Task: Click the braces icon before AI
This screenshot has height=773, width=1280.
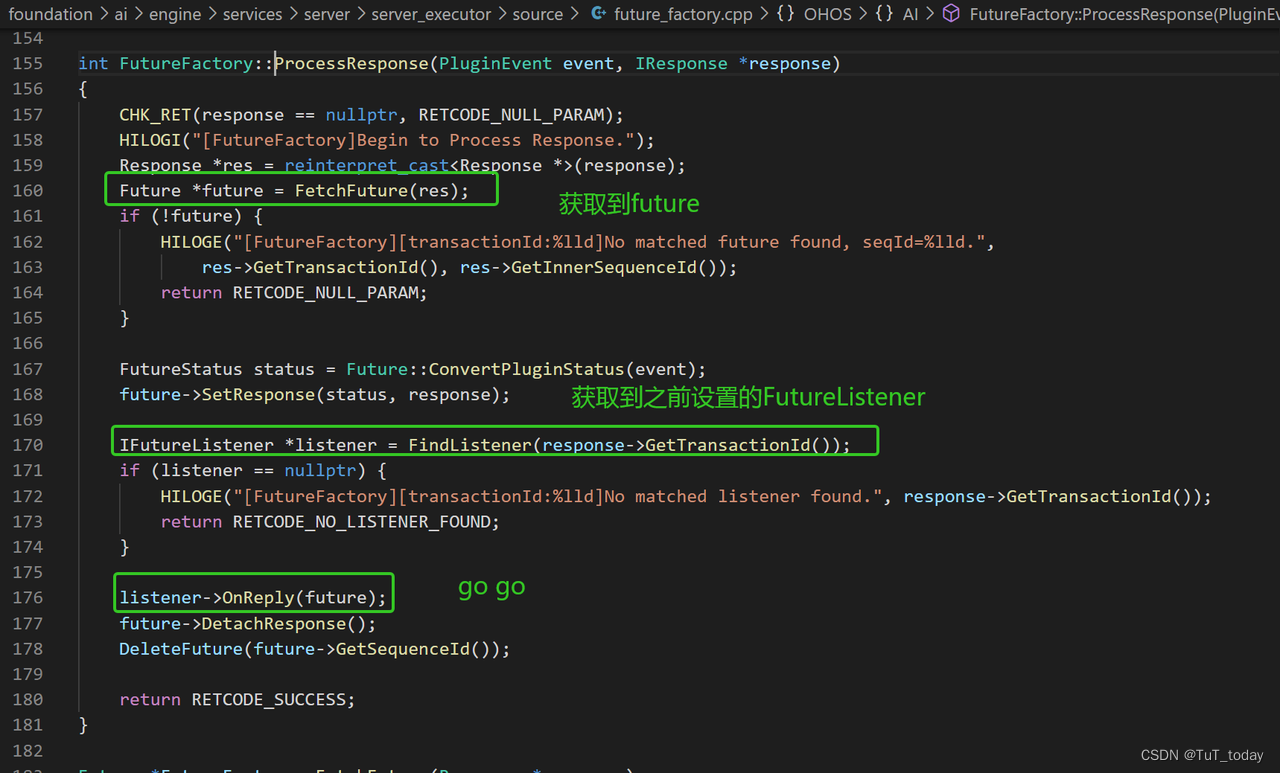Action: [x=884, y=14]
